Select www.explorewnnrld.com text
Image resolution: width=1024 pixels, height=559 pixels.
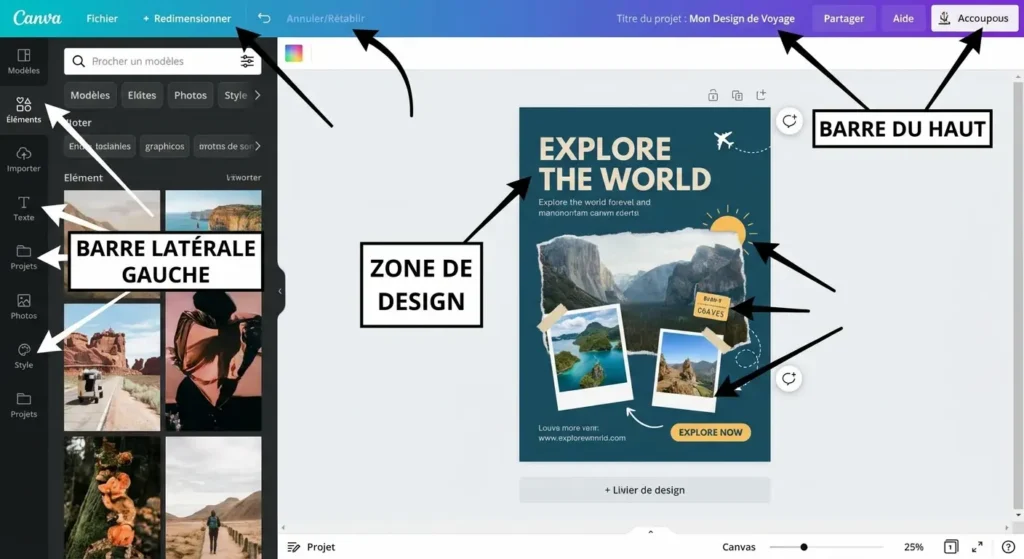pos(582,438)
